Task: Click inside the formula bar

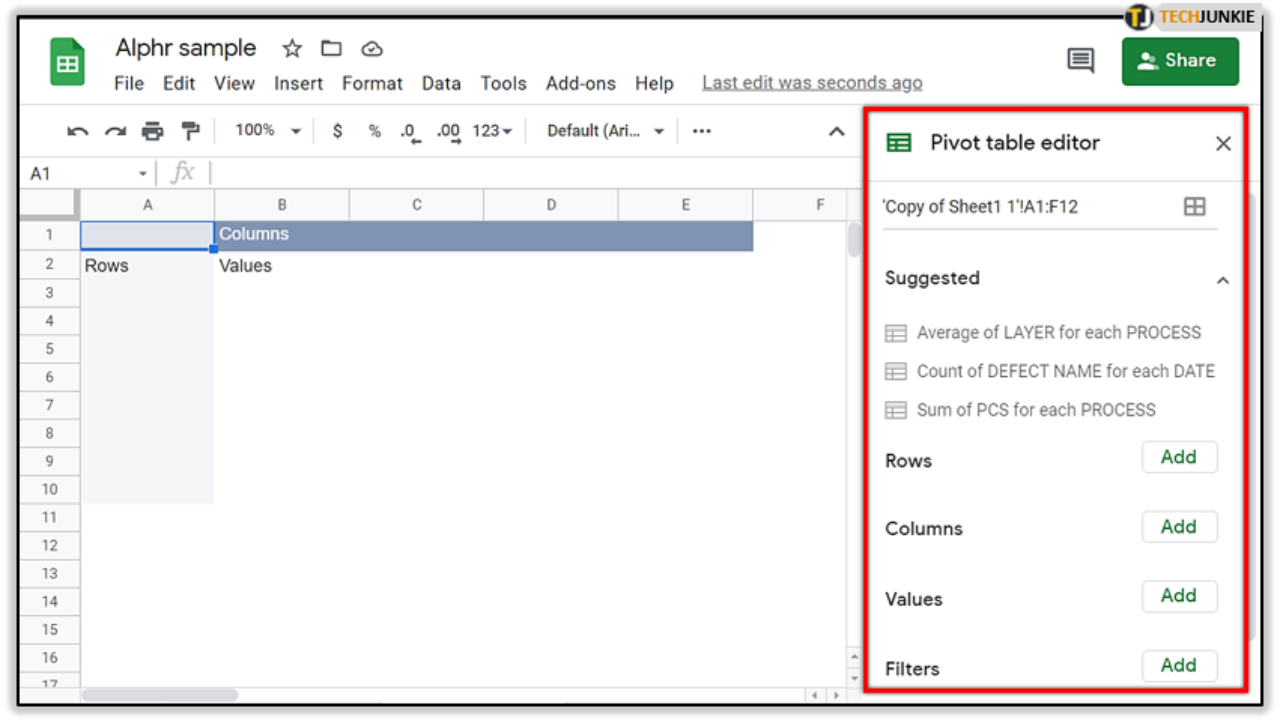Action: 400,172
